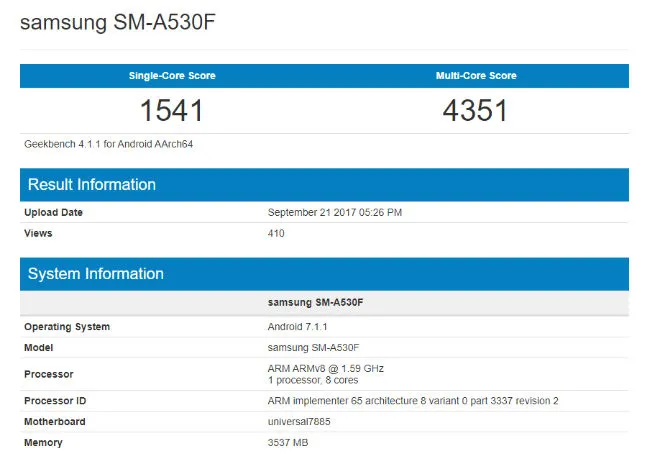
Task: Click the 'Views' label
Action: point(38,233)
